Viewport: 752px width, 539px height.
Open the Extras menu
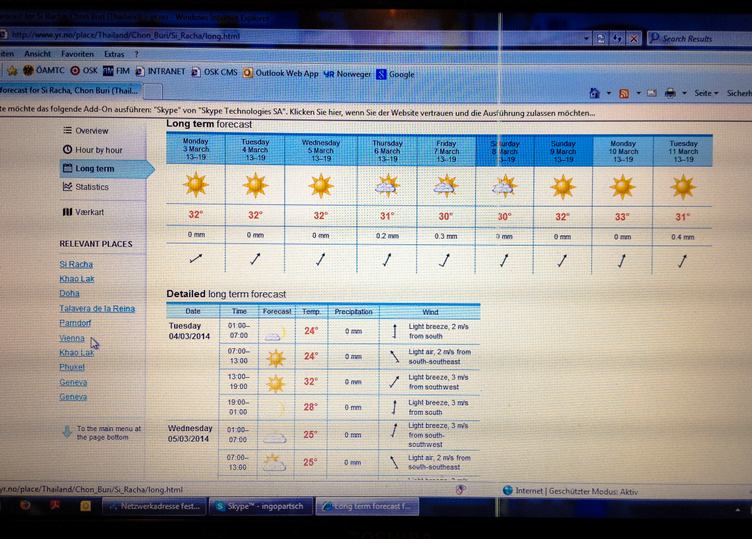coord(114,54)
